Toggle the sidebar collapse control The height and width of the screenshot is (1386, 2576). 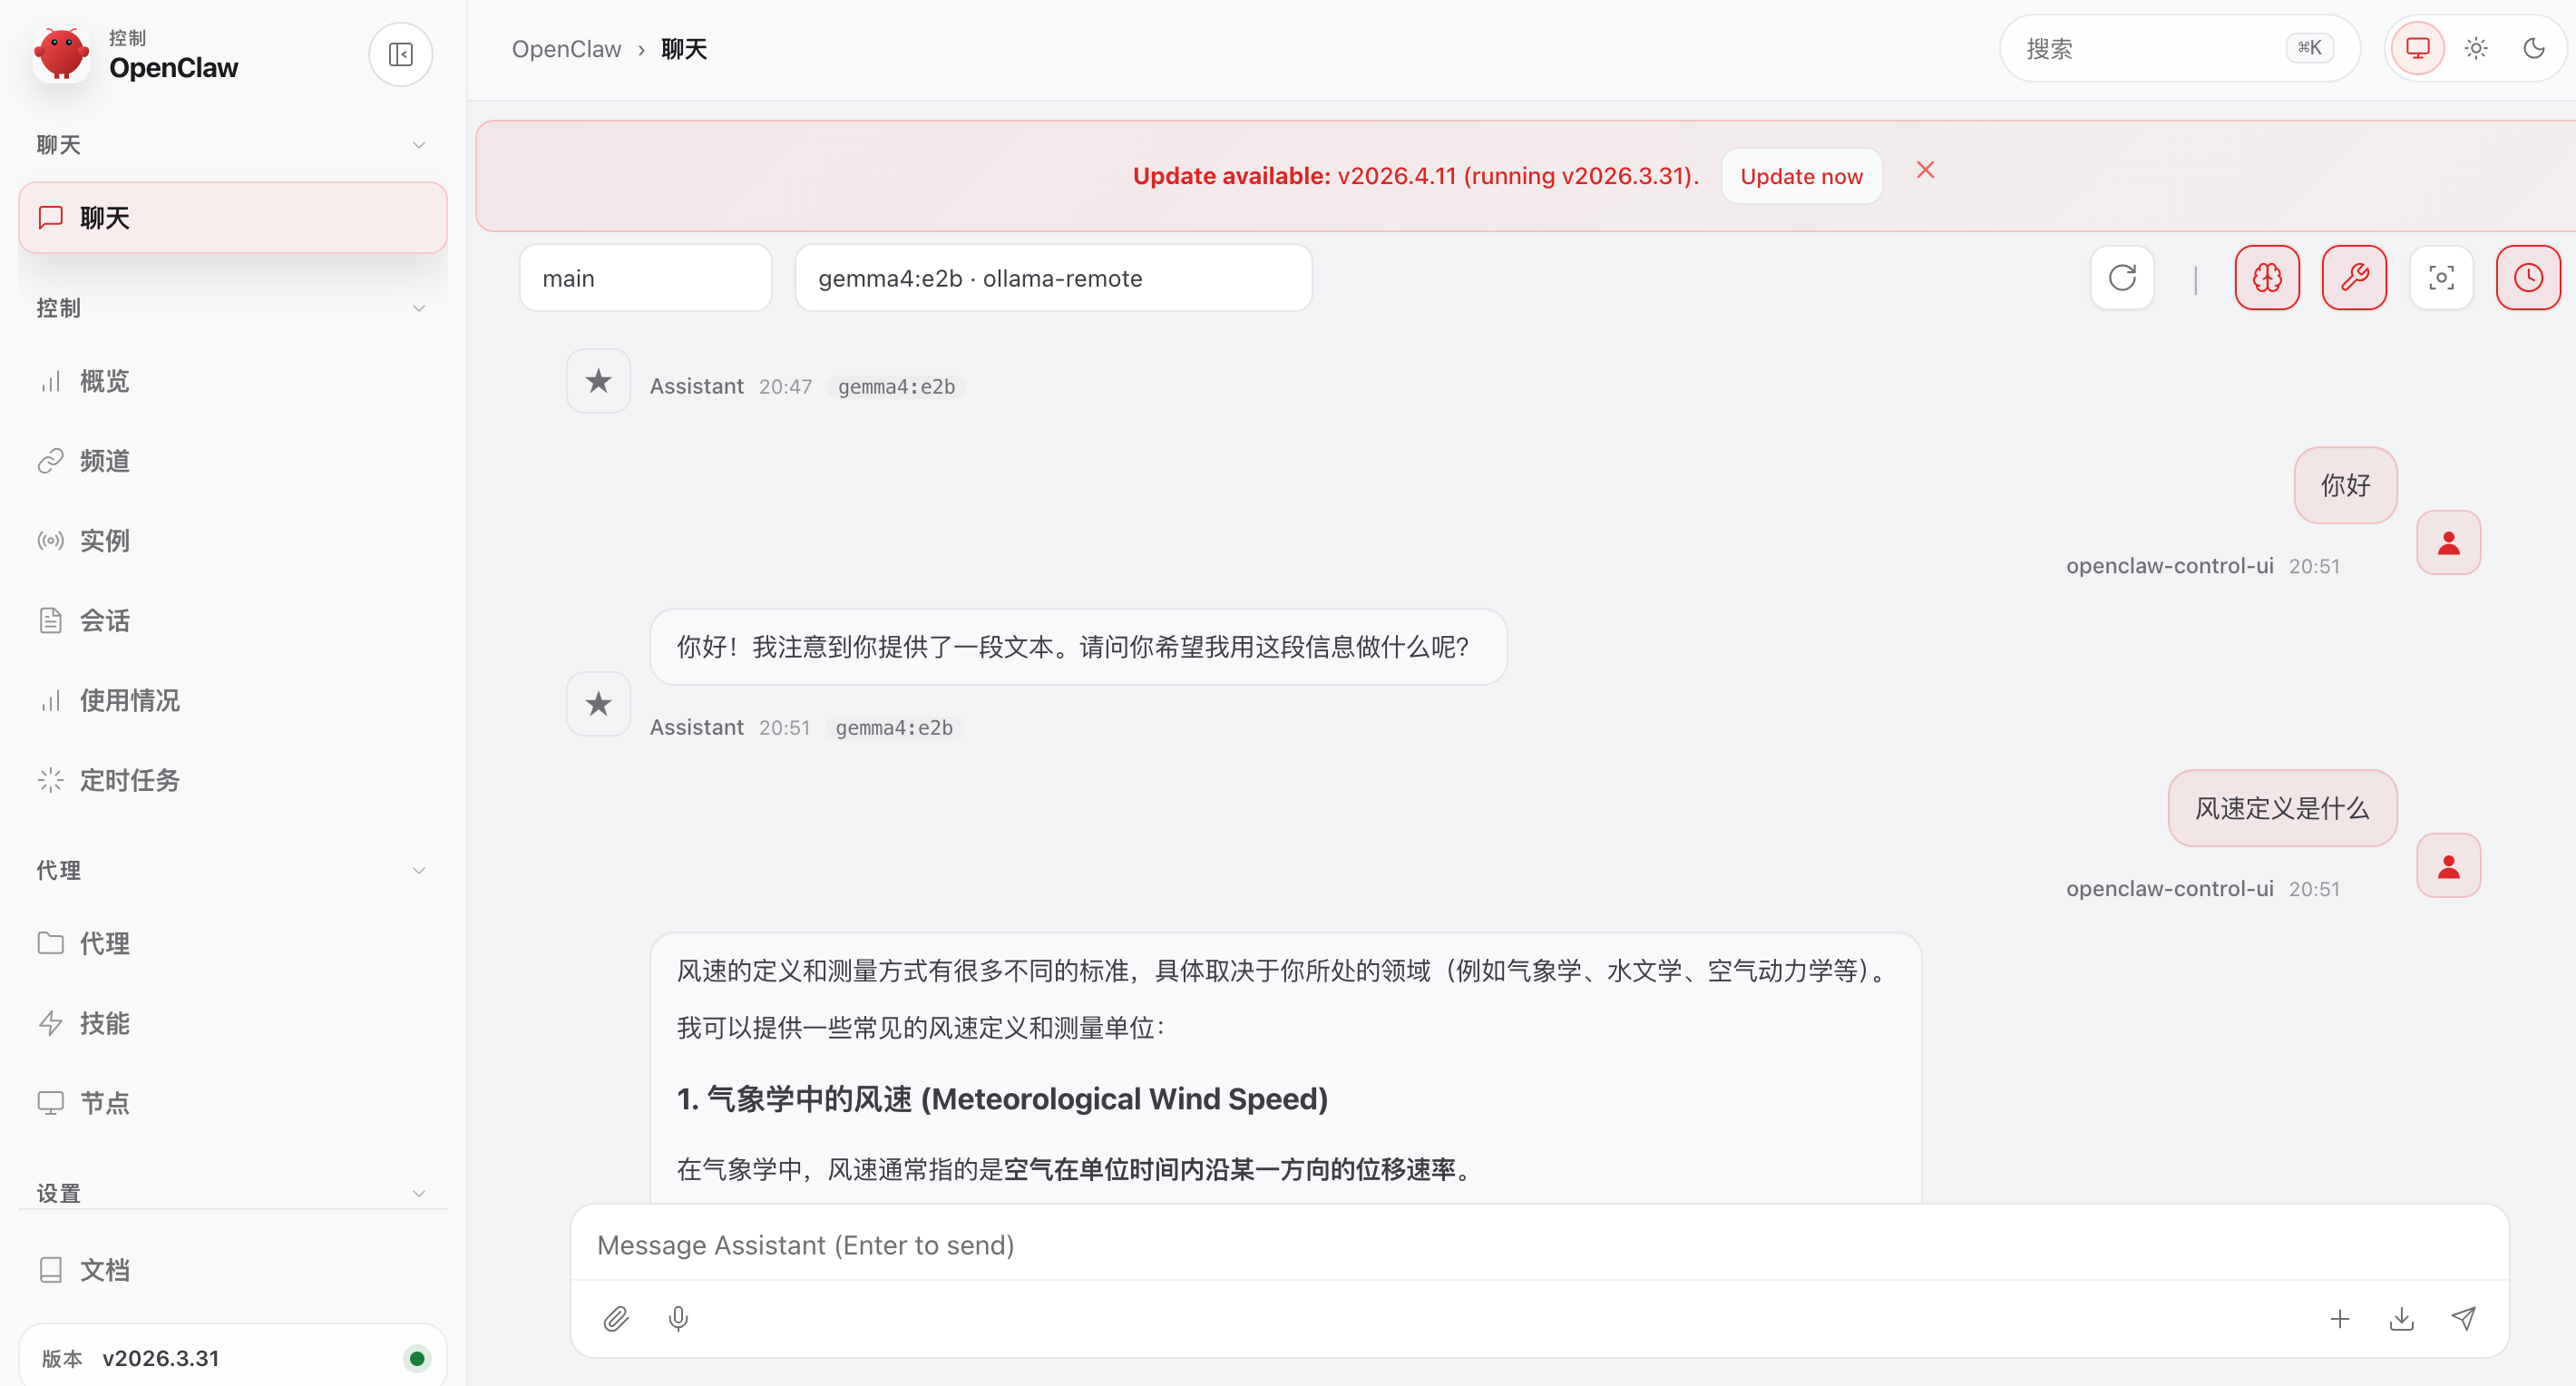click(x=400, y=53)
